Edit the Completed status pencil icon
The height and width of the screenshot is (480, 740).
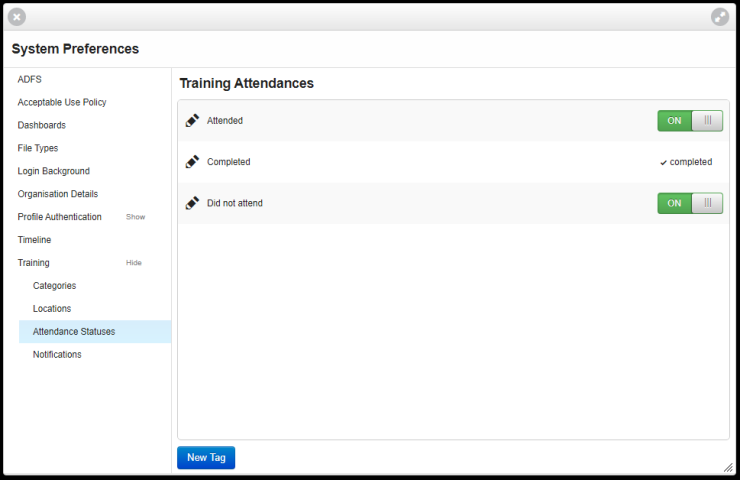[x=192, y=162]
